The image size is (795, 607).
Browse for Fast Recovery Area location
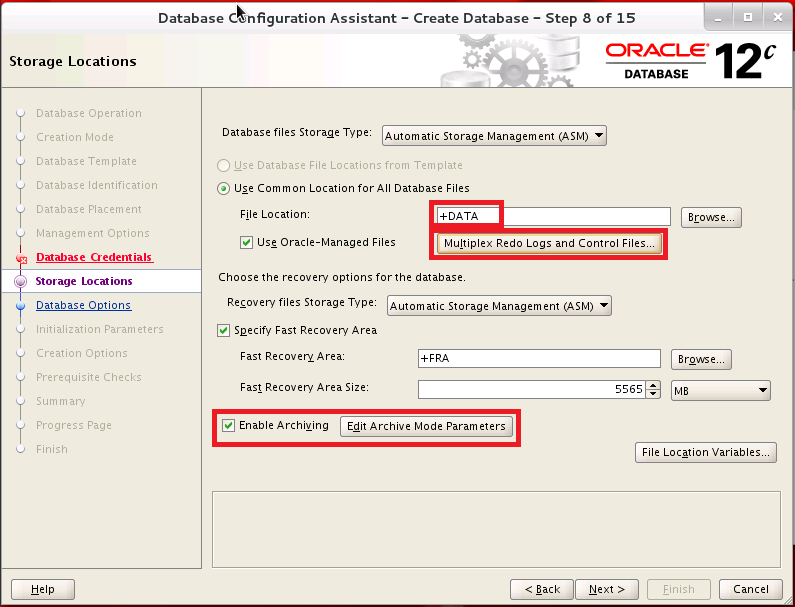[701, 359]
